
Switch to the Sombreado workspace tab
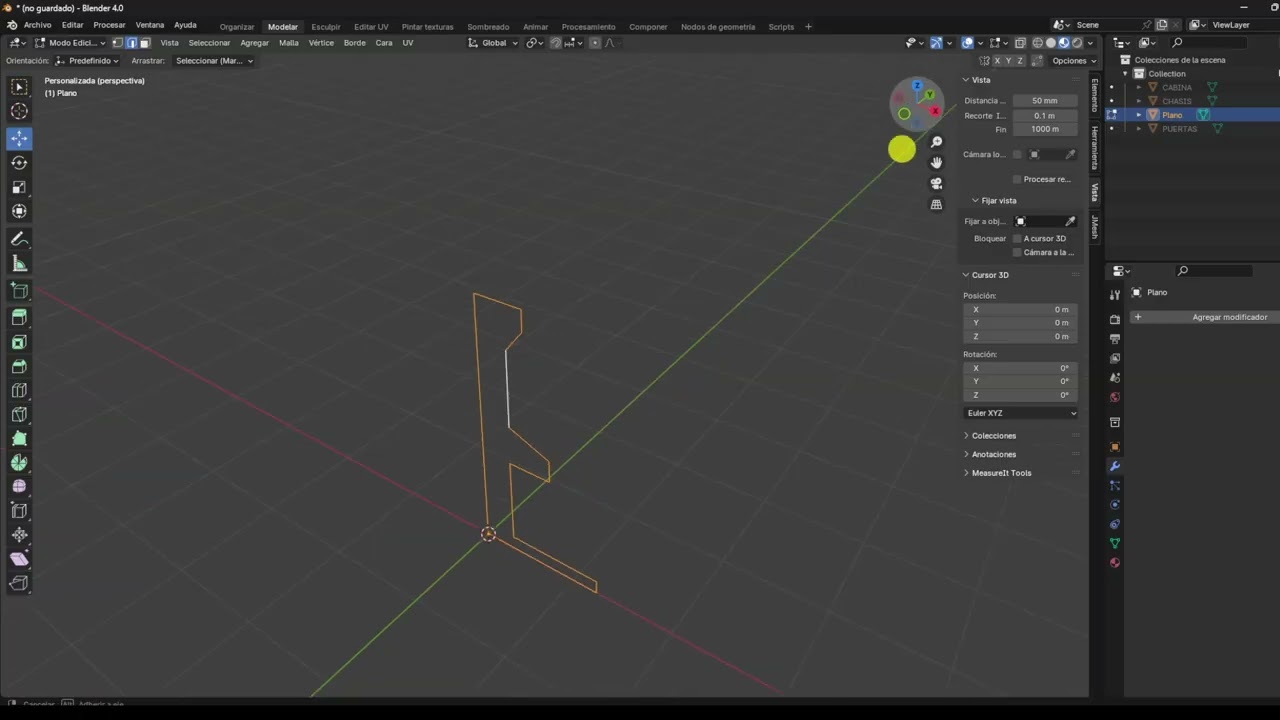click(488, 27)
